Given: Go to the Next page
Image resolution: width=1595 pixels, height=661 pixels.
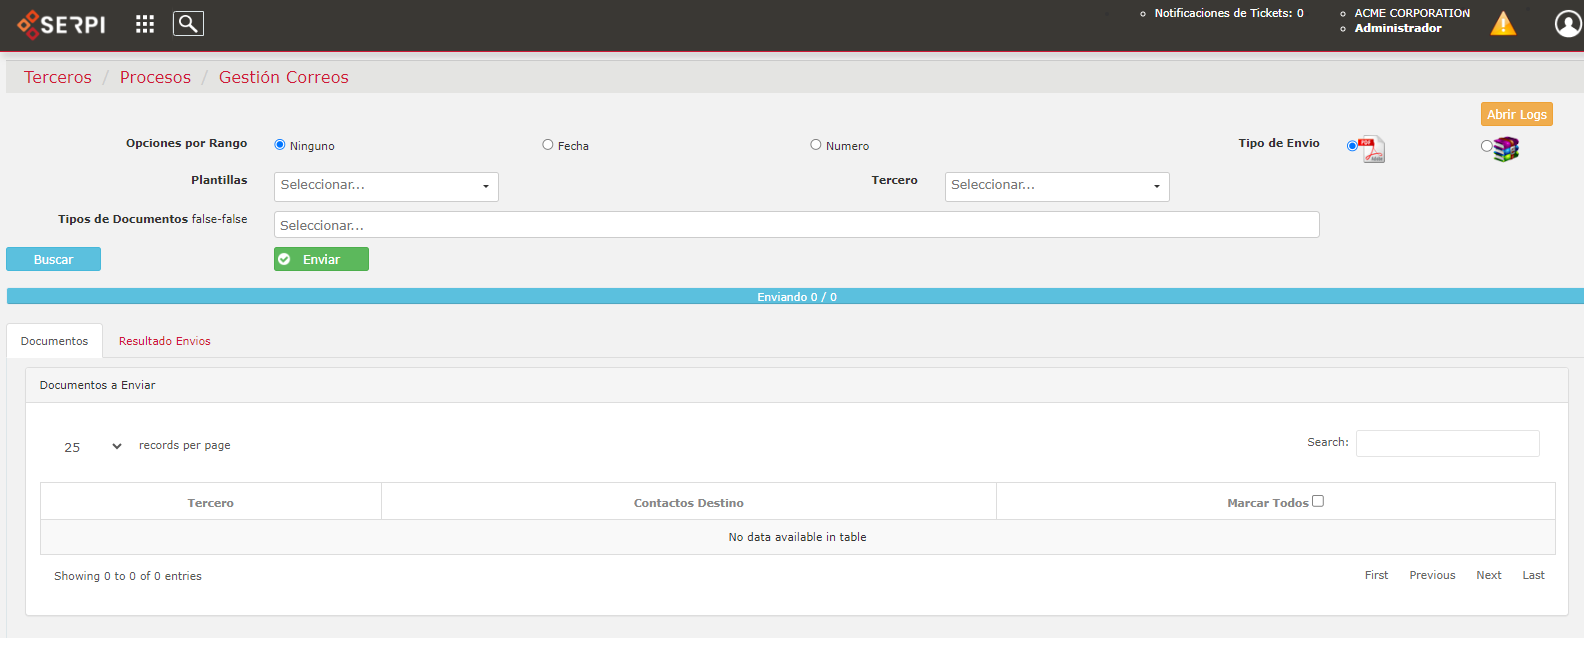Looking at the screenshot, I should [1489, 576].
